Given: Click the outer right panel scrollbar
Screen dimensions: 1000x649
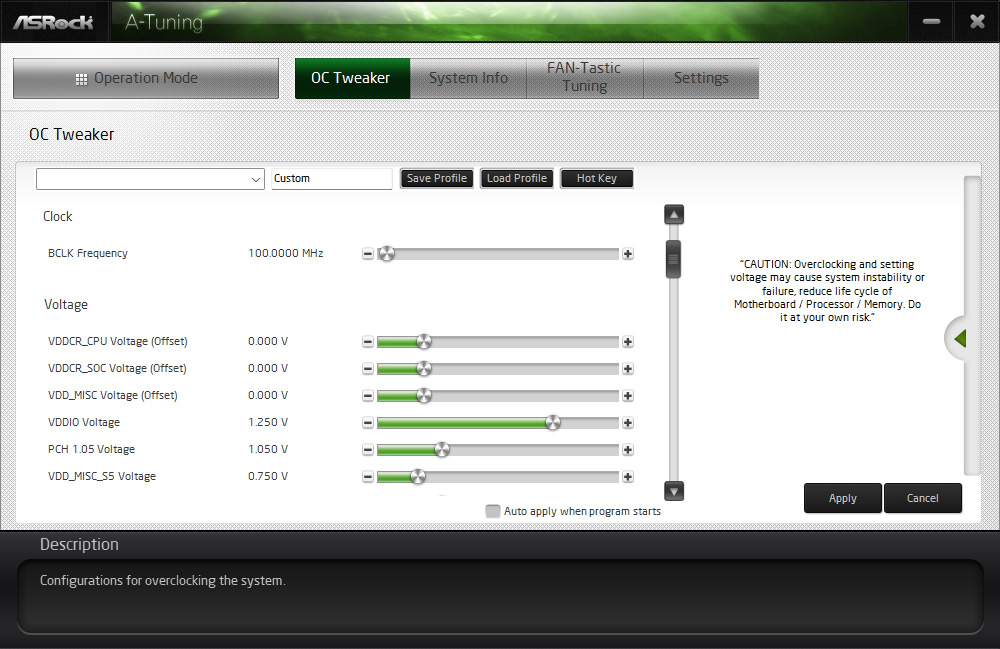Looking at the screenshot, I should pyautogui.click(x=972, y=325).
